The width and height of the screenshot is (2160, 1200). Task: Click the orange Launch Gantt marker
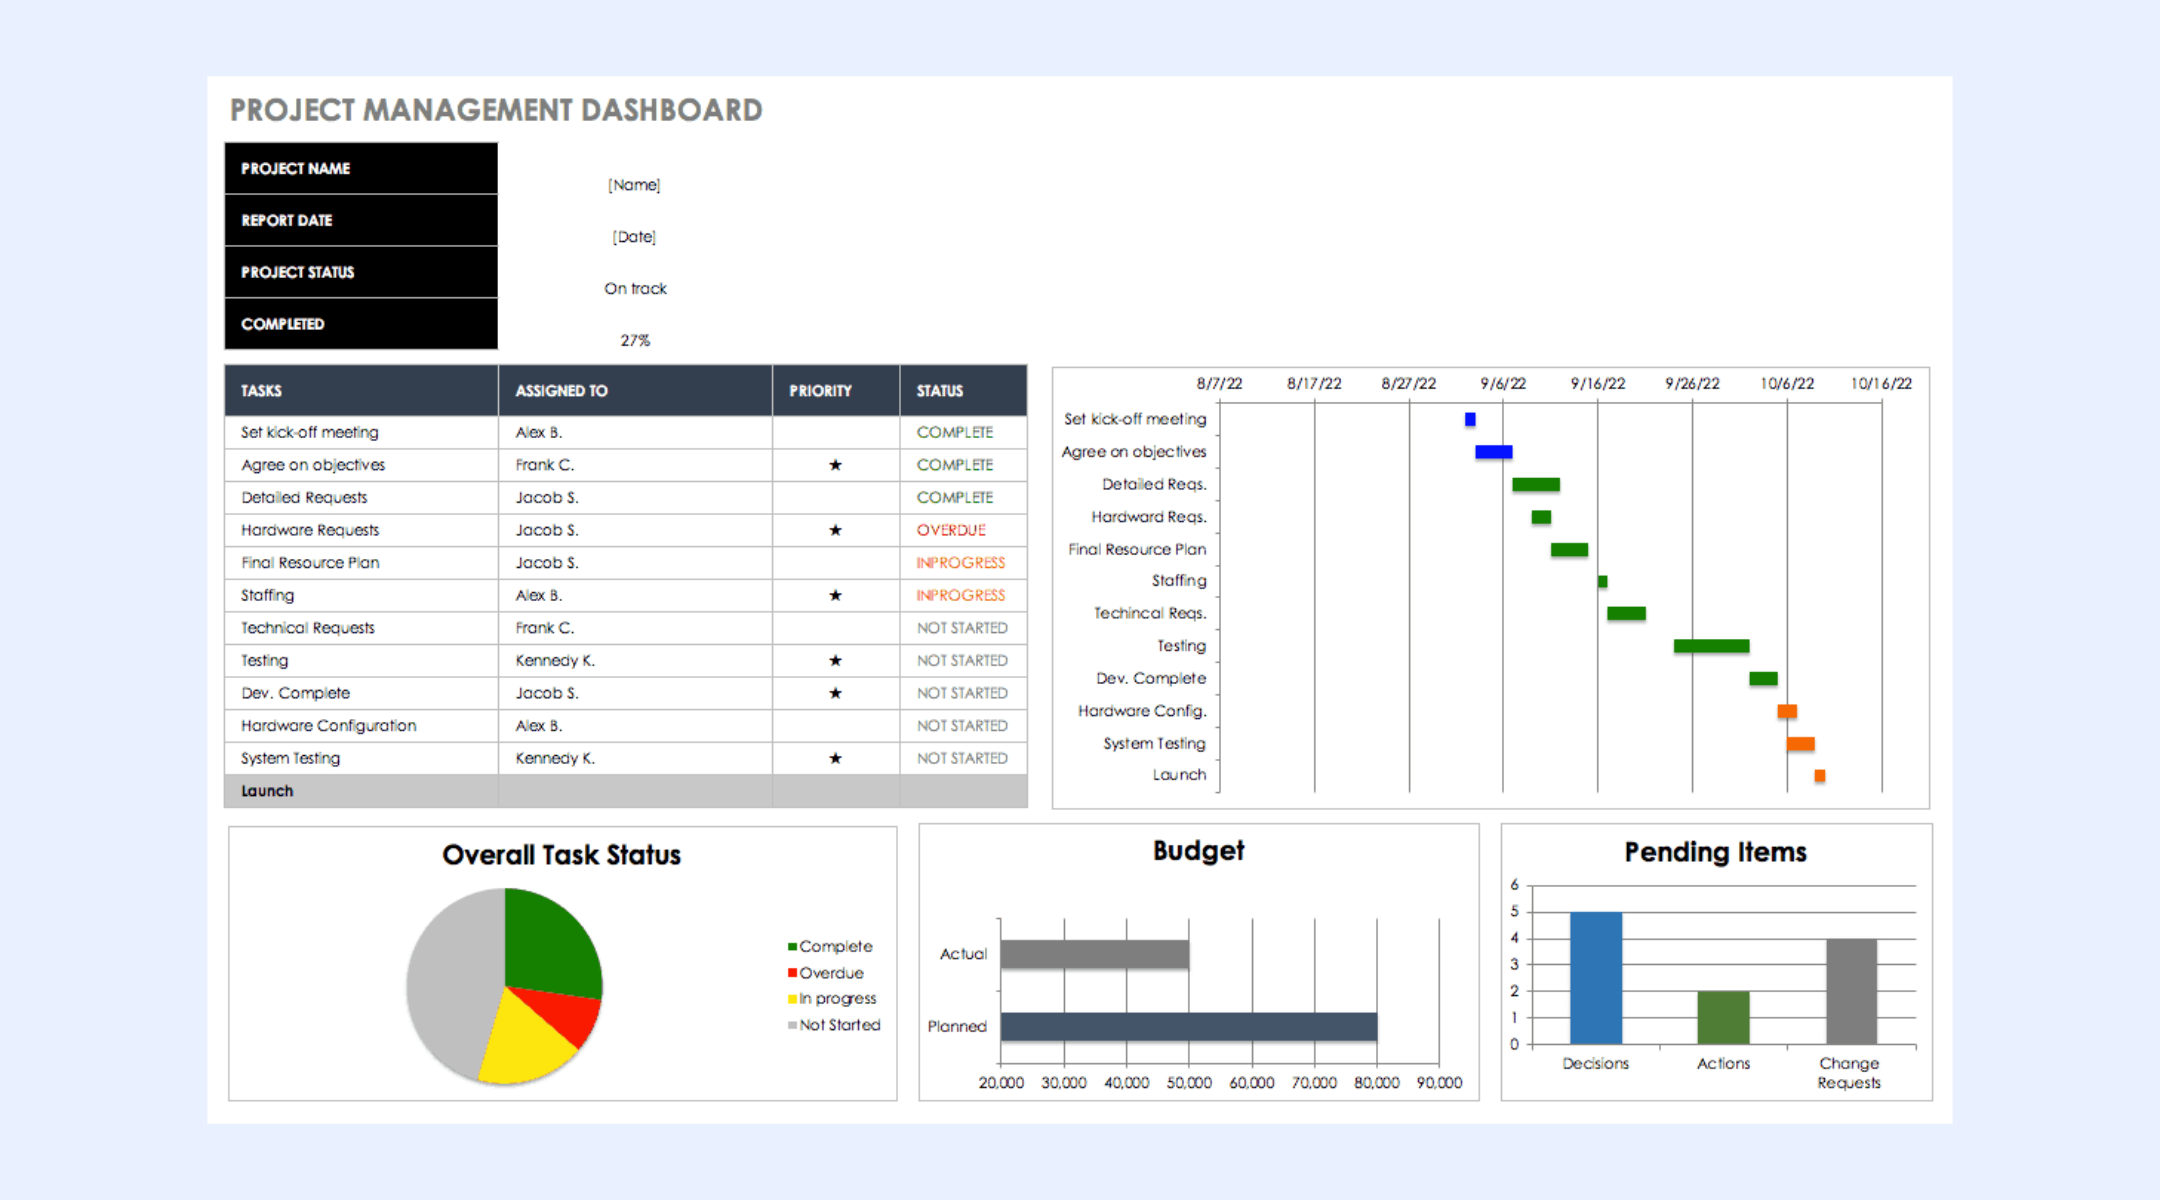1820,776
